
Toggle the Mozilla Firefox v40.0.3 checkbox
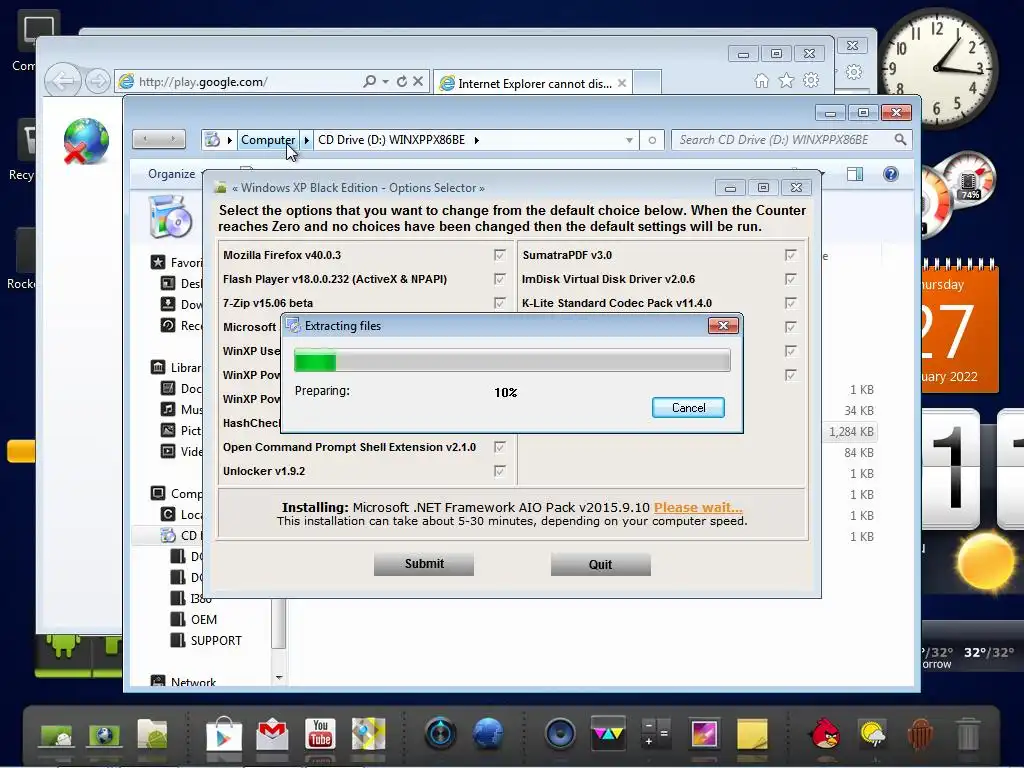(500, 255)
